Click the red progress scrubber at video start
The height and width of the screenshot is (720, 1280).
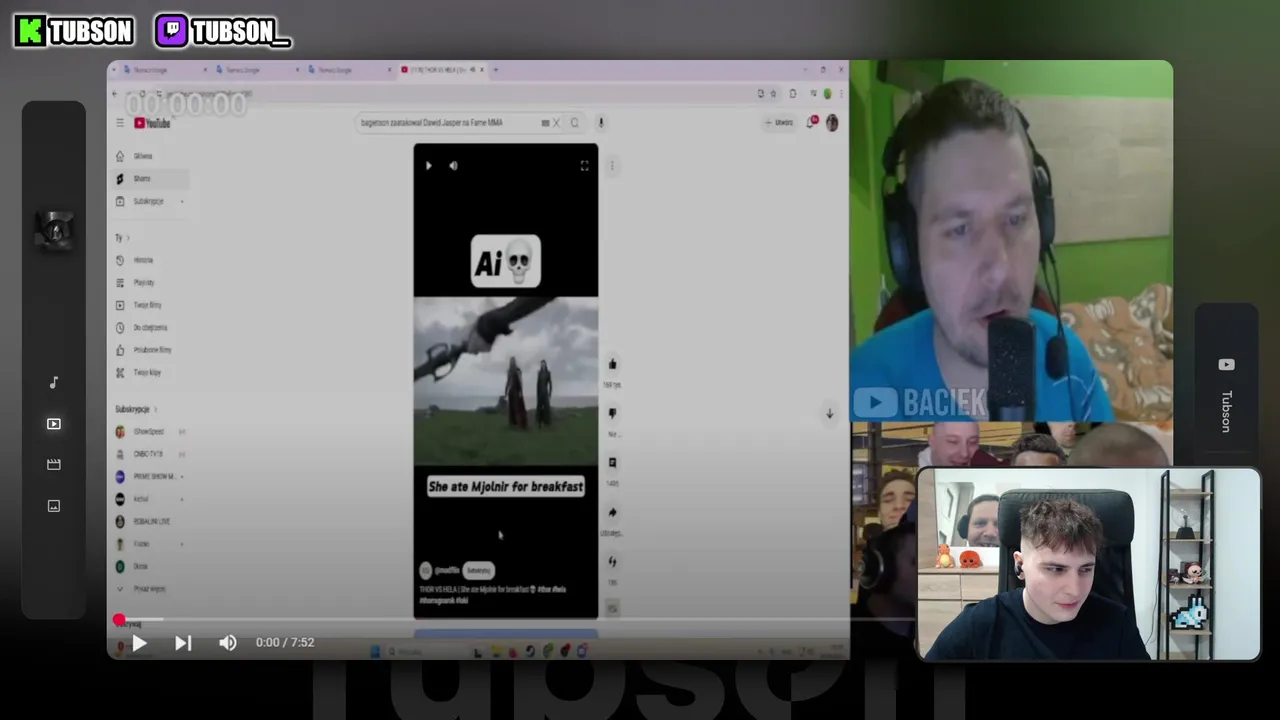coord(119,621)
